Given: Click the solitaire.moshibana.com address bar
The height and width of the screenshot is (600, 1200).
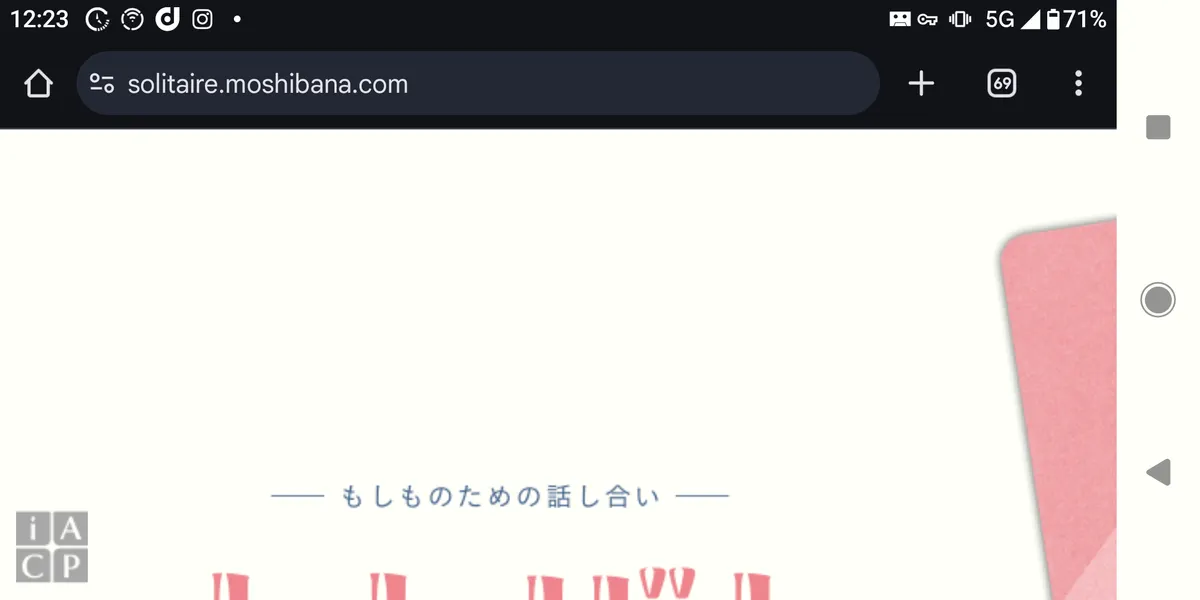Looking at the screenshot, I should 478,83.
